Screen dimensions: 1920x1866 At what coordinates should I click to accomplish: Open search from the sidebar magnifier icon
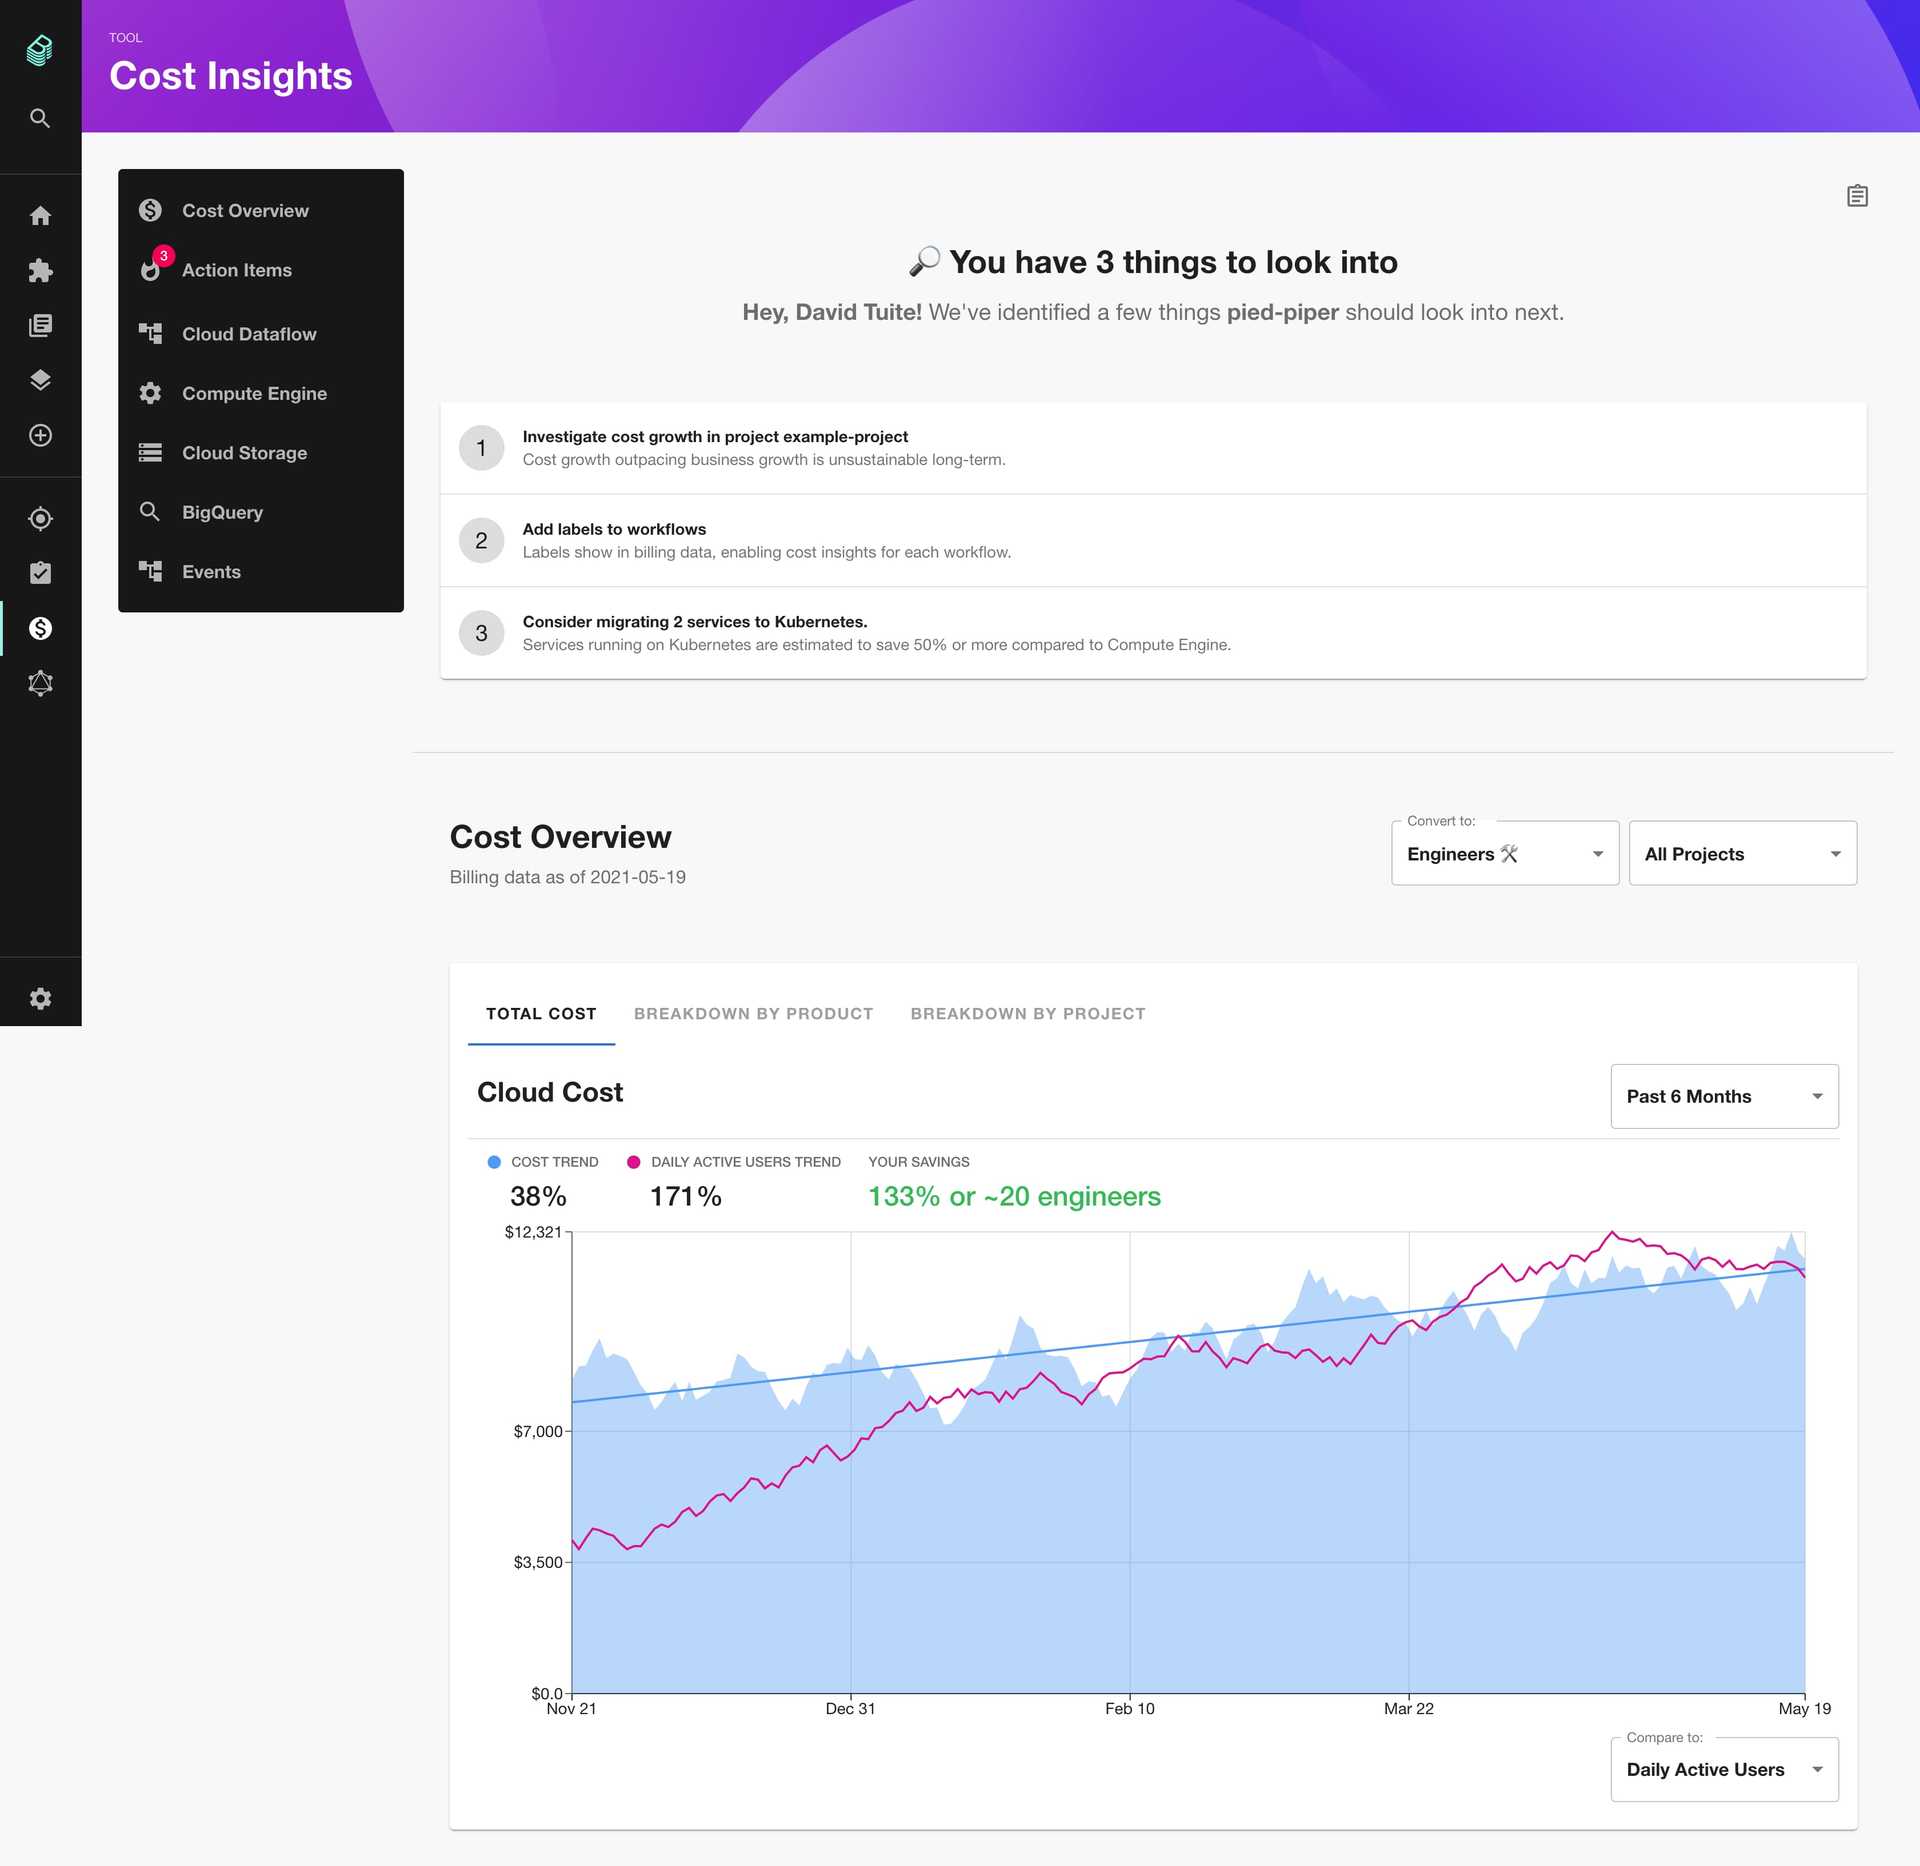[x=40, y=118]
